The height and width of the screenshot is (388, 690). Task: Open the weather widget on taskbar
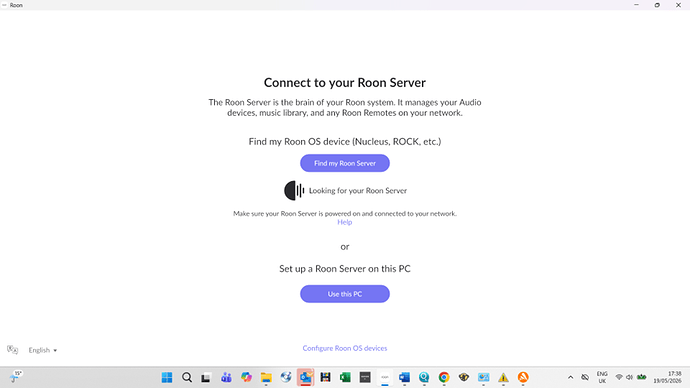[x=15, y=377]
